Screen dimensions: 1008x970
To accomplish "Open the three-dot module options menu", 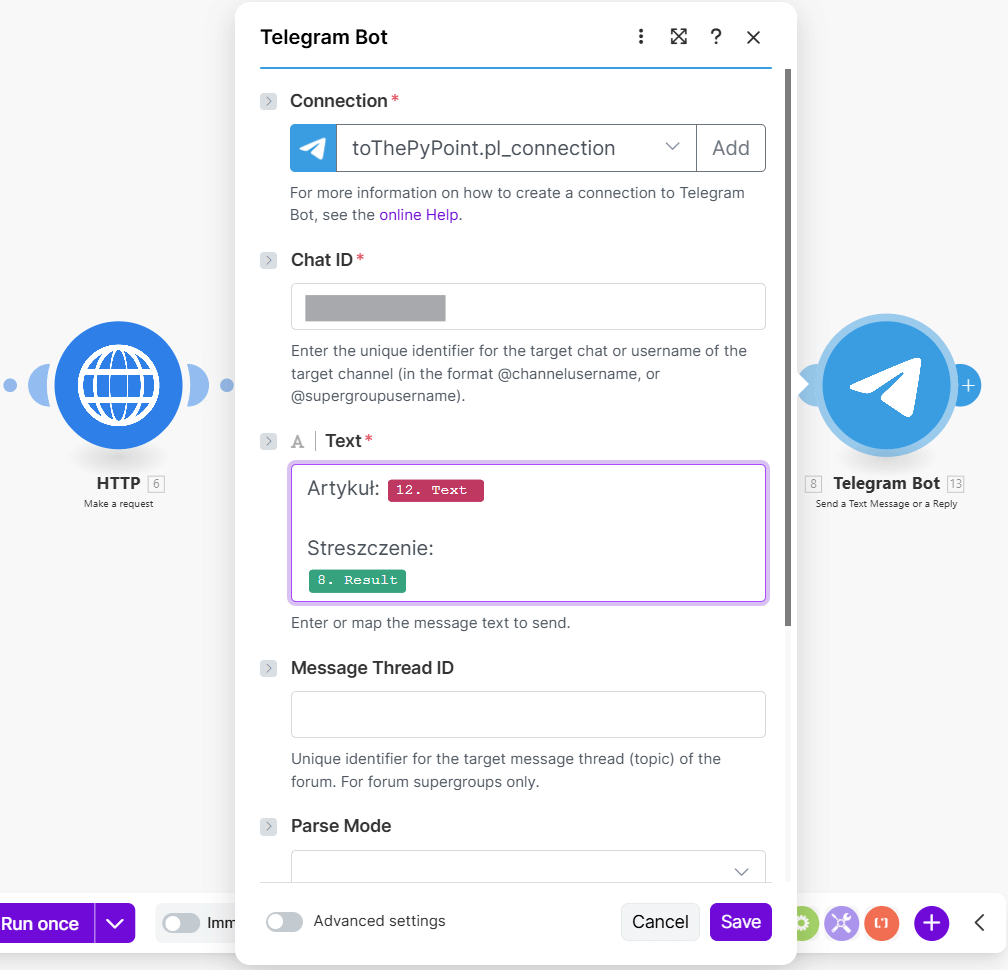I will (640, 37).
